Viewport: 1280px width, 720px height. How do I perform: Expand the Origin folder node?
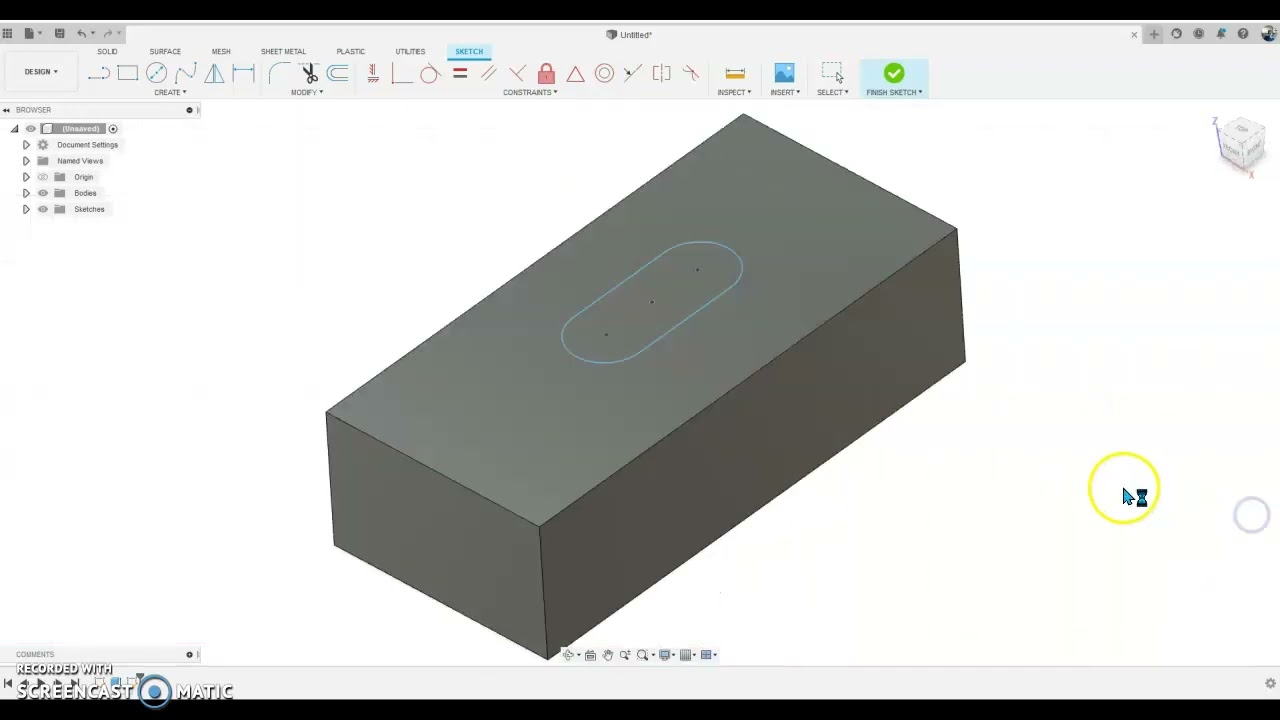[26, 177]
